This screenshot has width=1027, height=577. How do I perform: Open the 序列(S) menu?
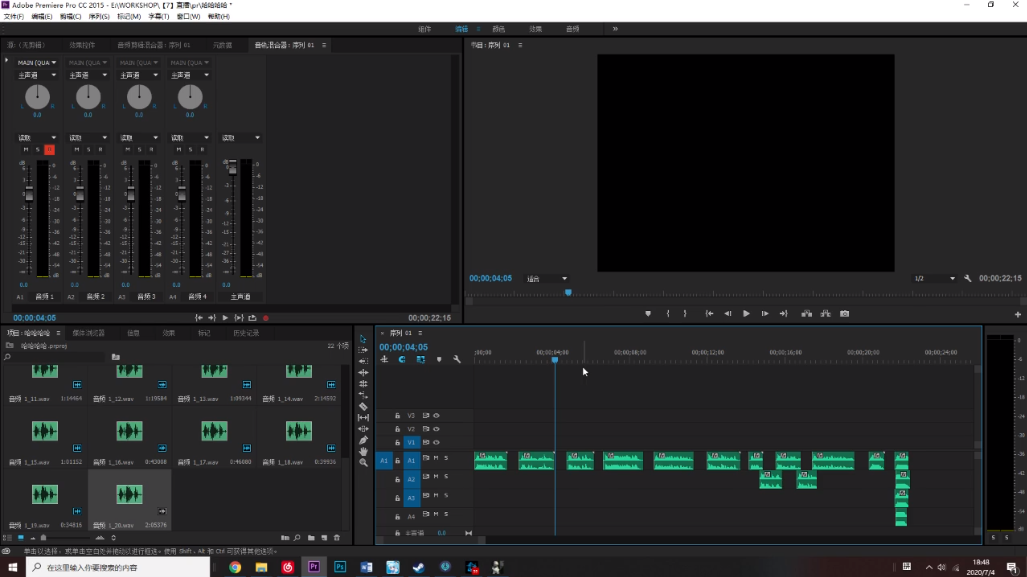tap(98, 17)
